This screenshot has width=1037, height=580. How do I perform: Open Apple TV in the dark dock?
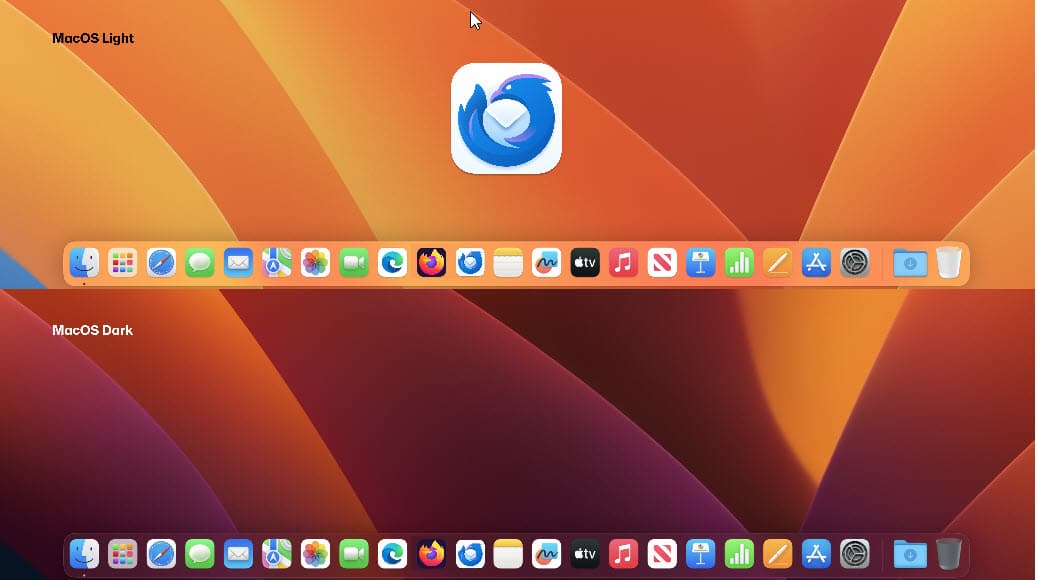pyautogui.click(x=585, y=554)
